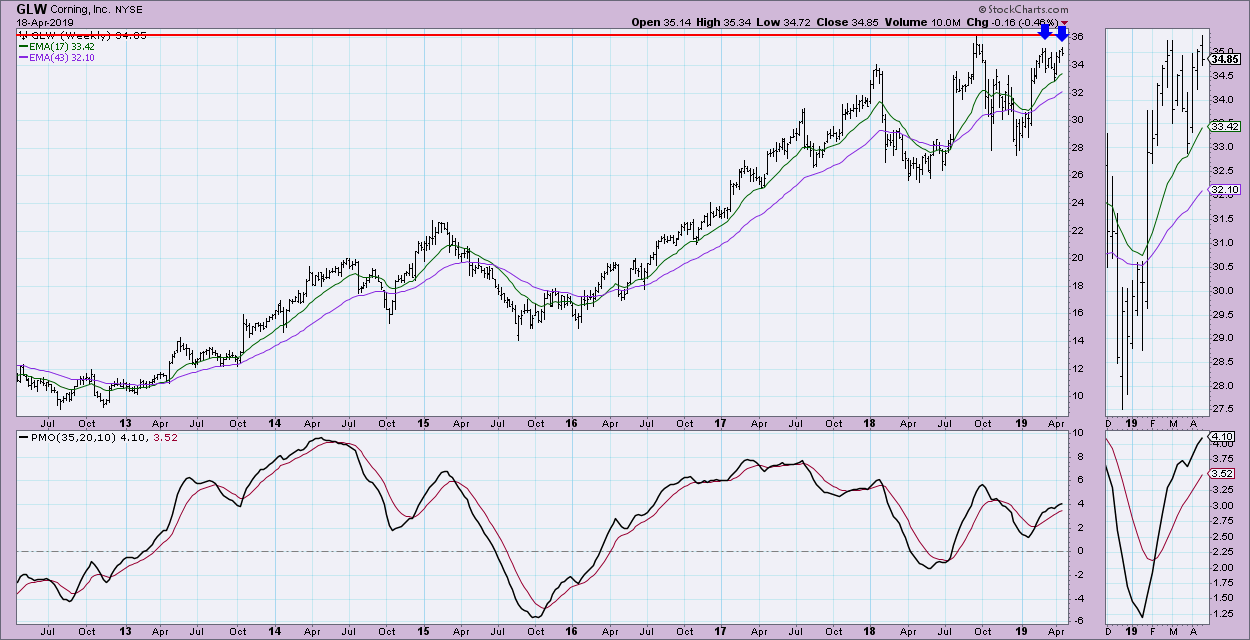Click the green EMA(17) legend line marker
This screenshot has width=1250, height=640.
point(23,46)
